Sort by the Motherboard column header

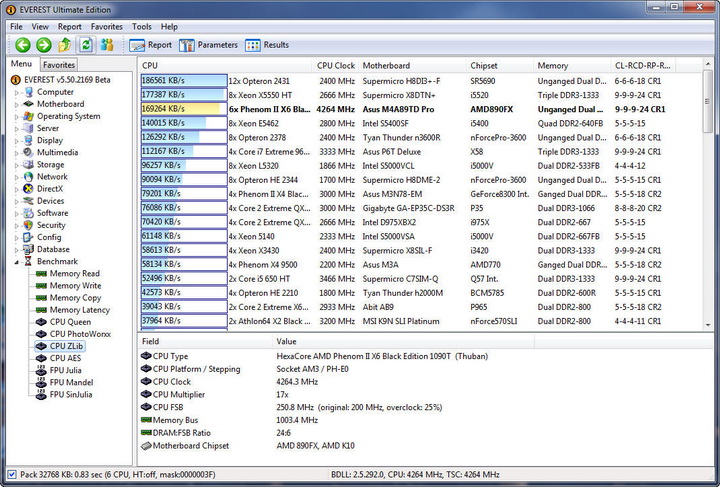point(412,66)
